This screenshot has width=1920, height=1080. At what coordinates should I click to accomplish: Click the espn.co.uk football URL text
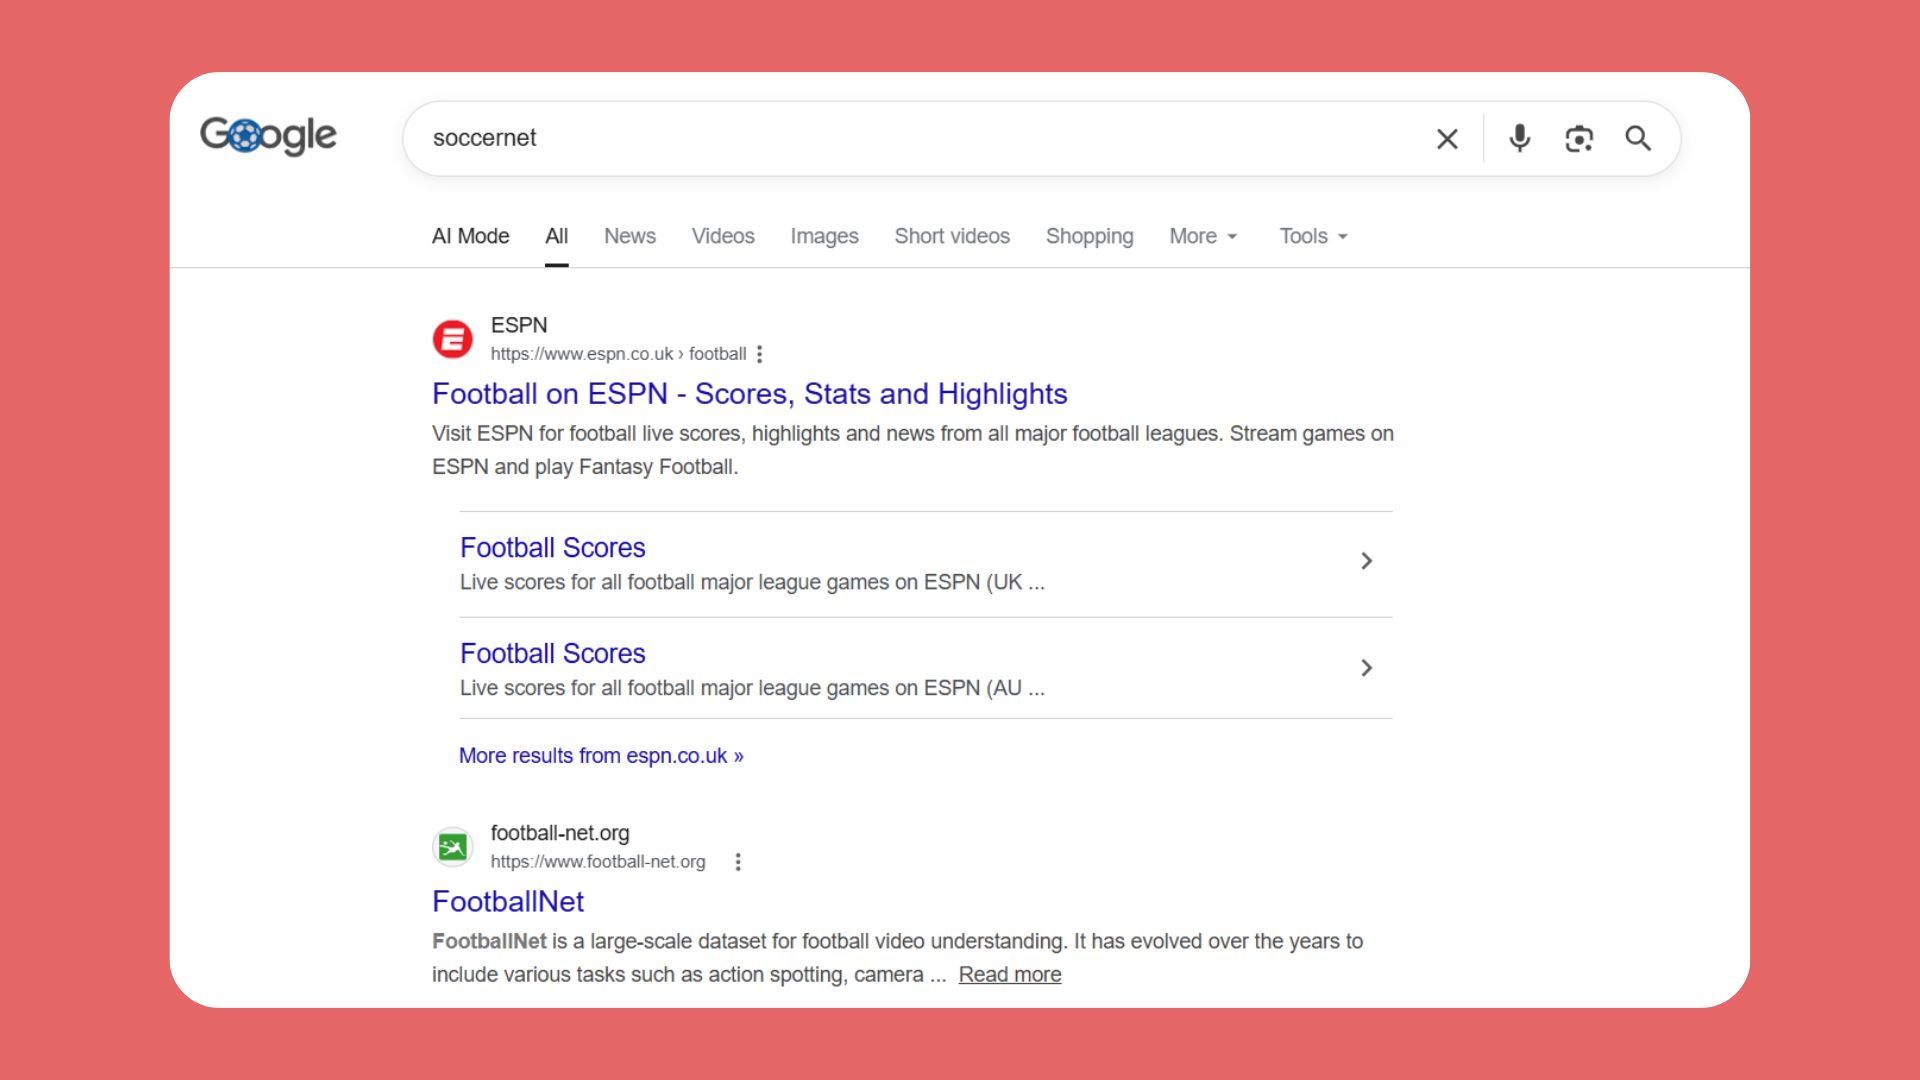coord(618,354)
